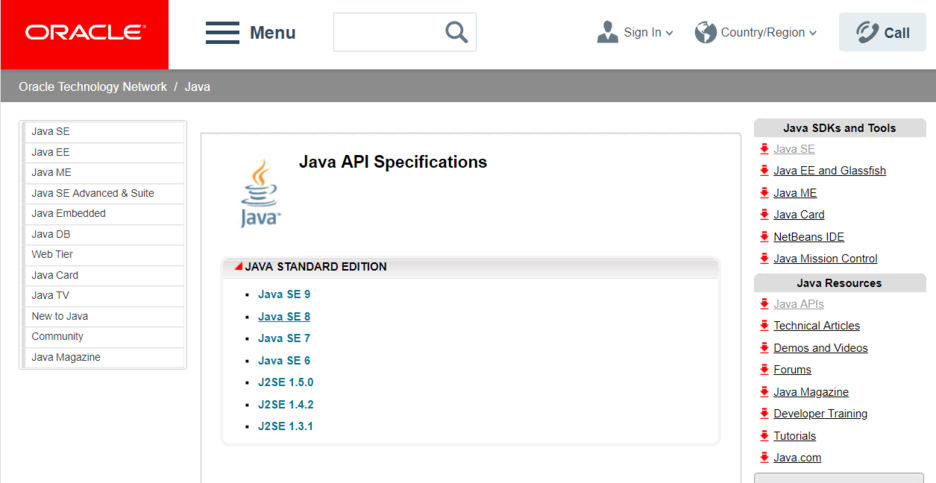Select Java EE in left sidebar

click(x=103, y=152)
